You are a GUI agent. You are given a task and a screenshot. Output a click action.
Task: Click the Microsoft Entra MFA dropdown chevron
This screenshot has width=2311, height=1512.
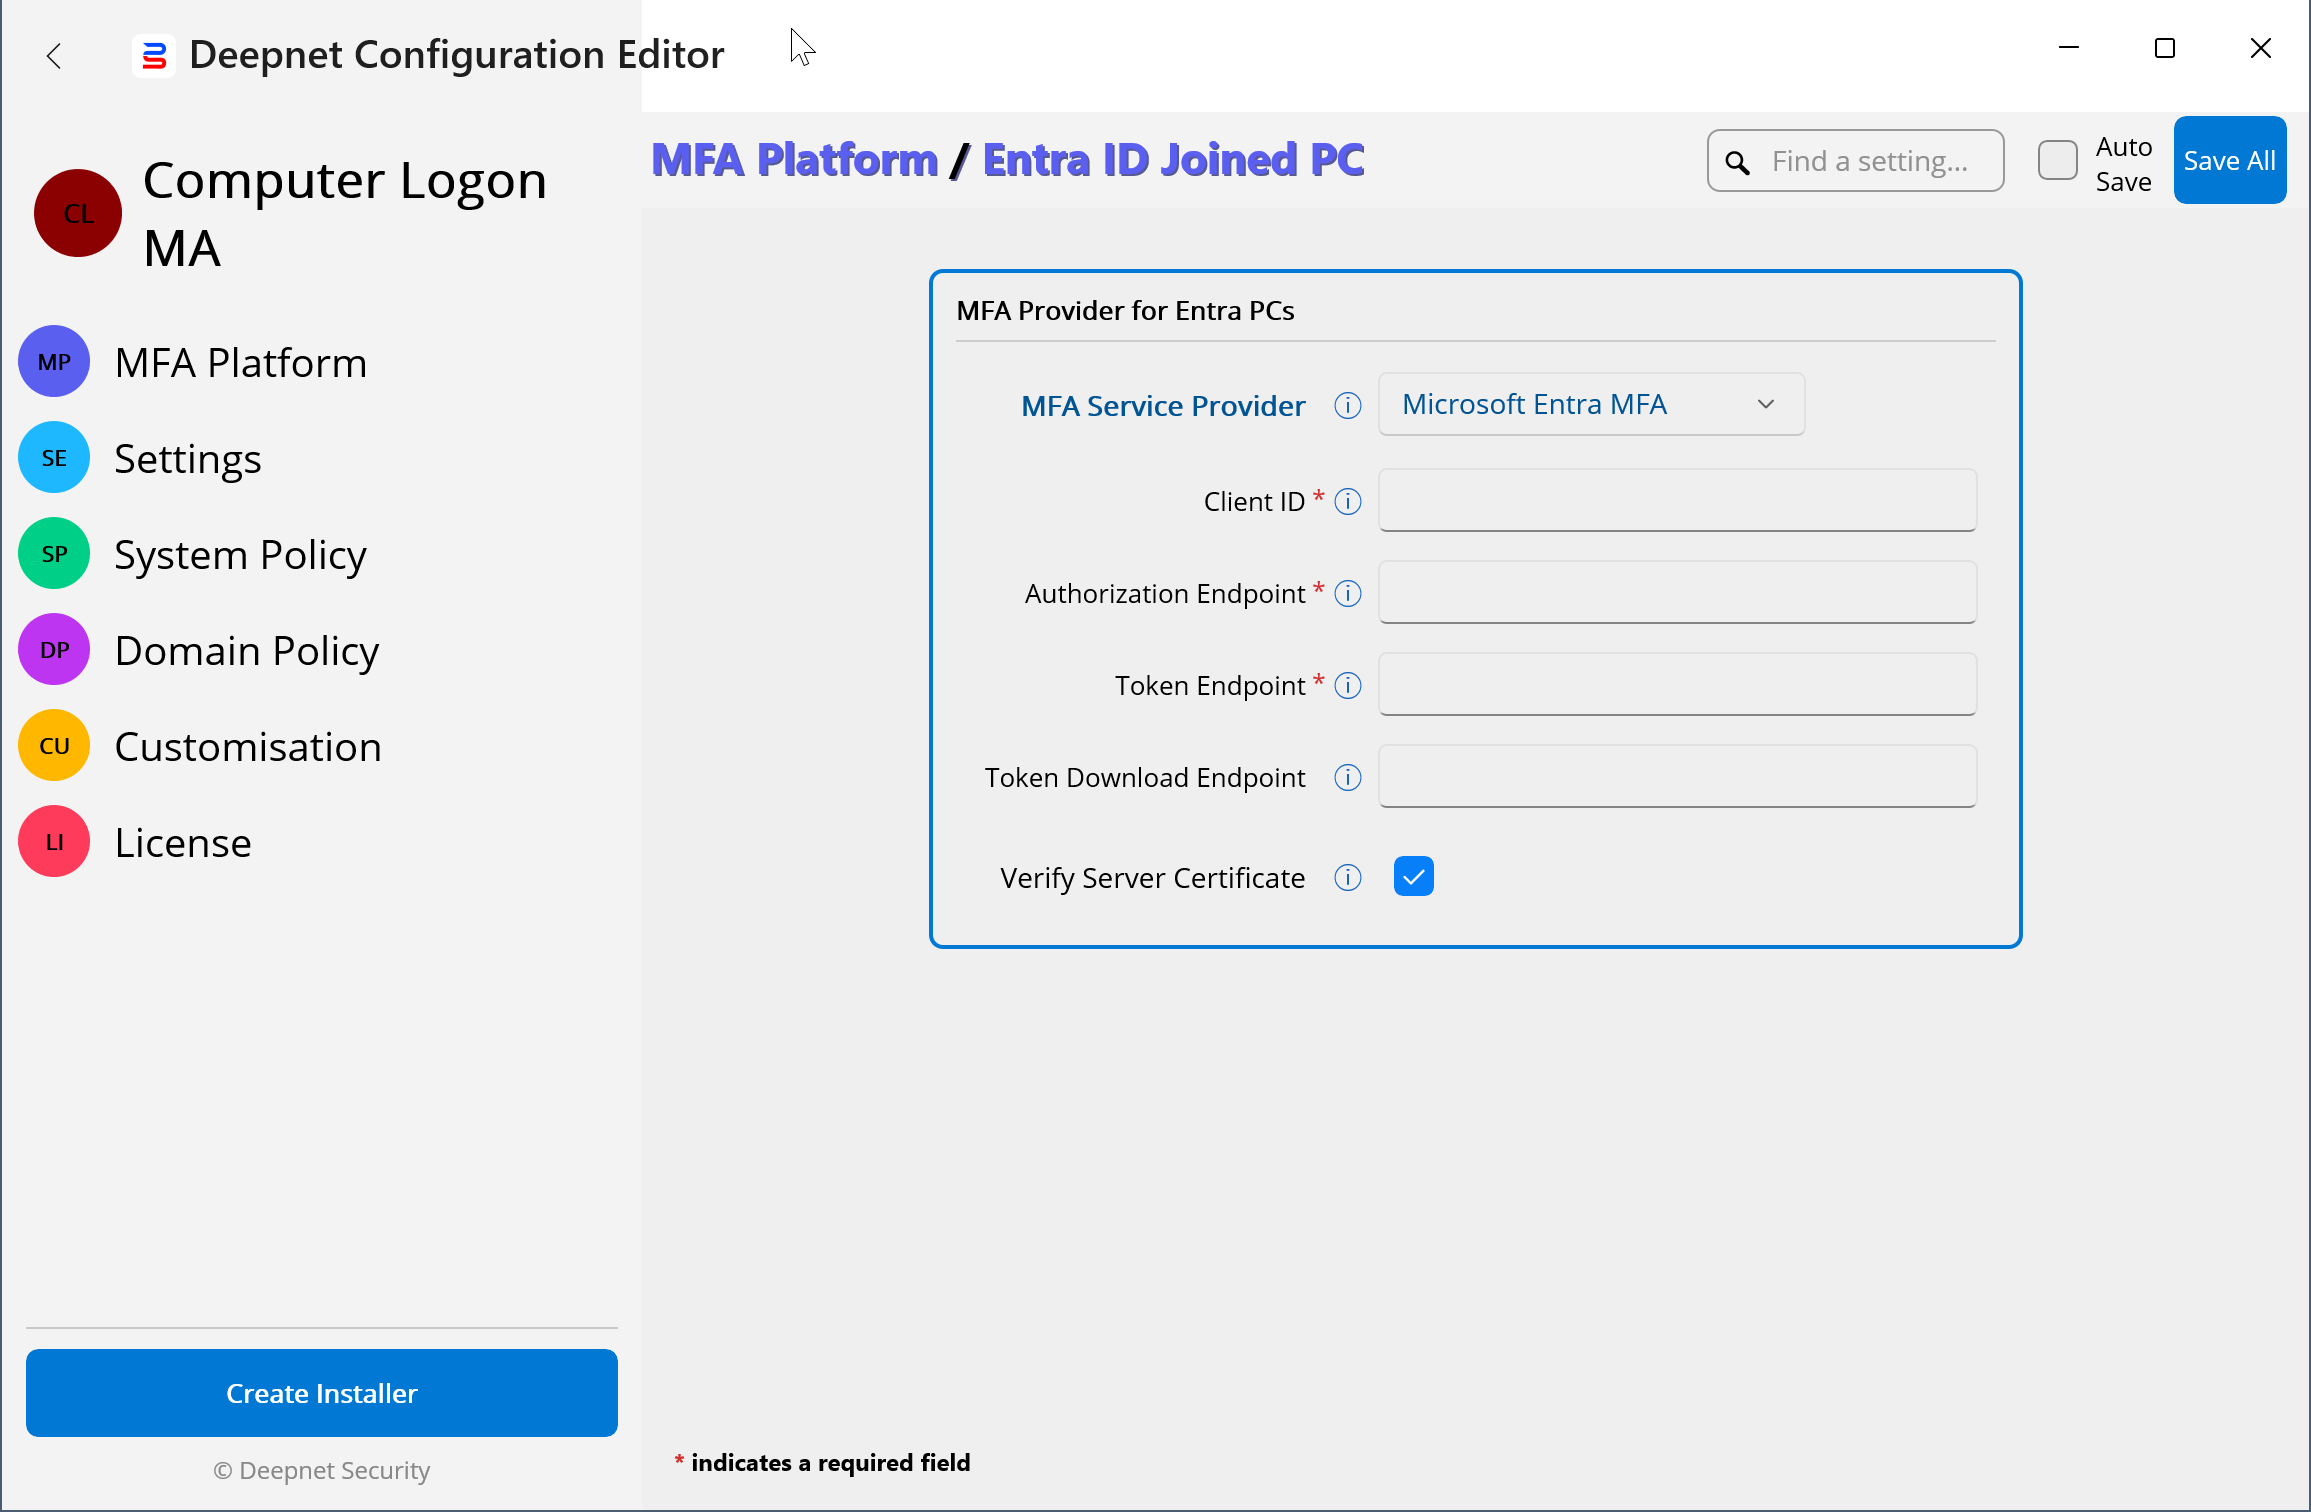tap(1765, 404)
